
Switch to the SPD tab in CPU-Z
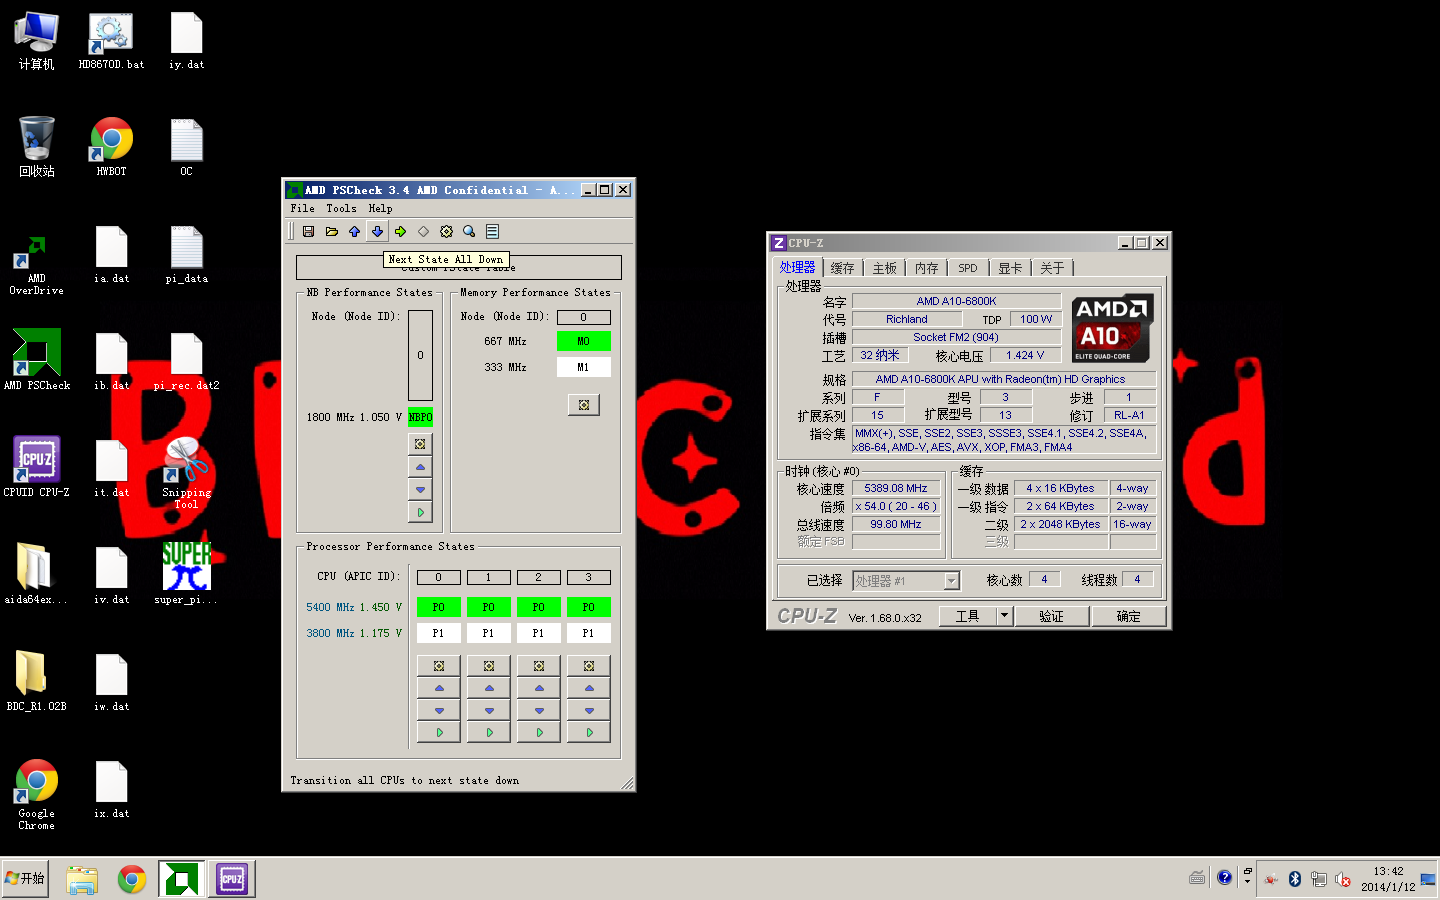pyautogui.click(x=968, y=268)
